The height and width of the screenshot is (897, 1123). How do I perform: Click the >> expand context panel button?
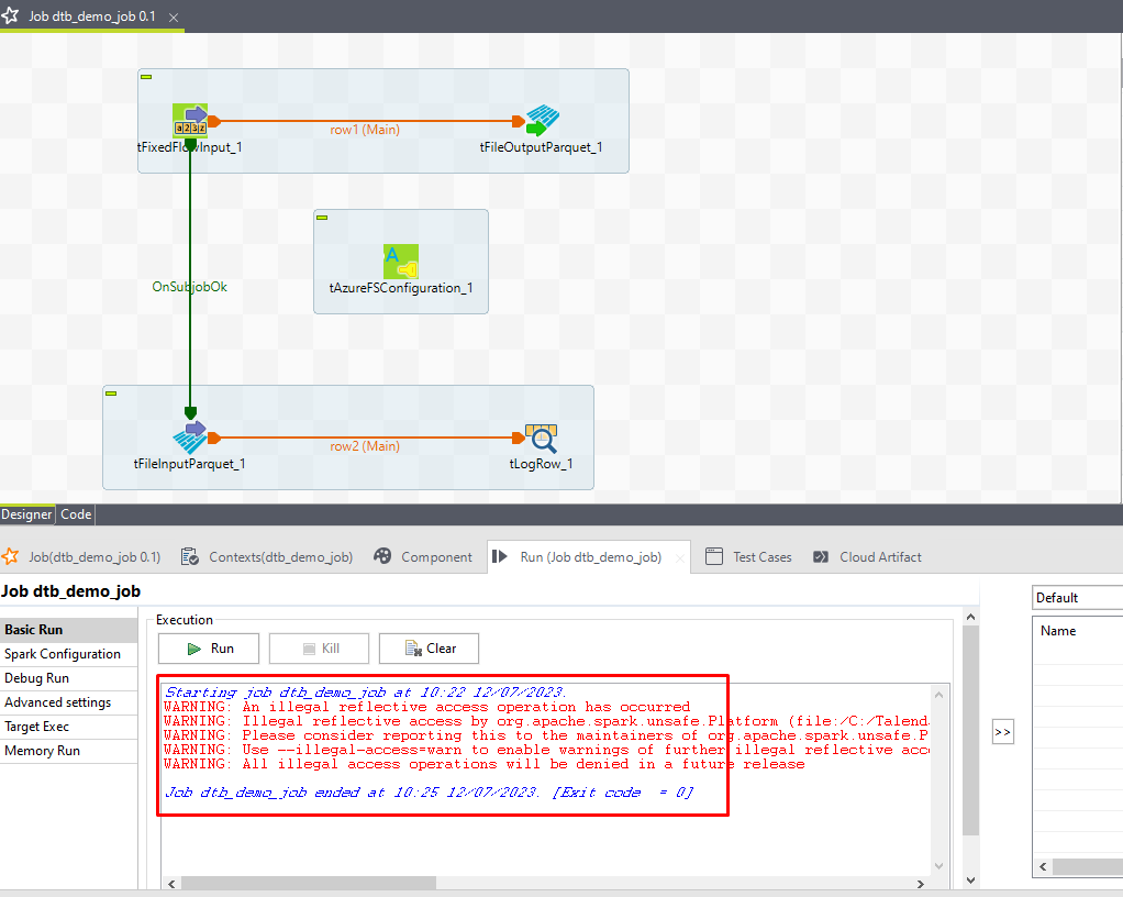1003,733
